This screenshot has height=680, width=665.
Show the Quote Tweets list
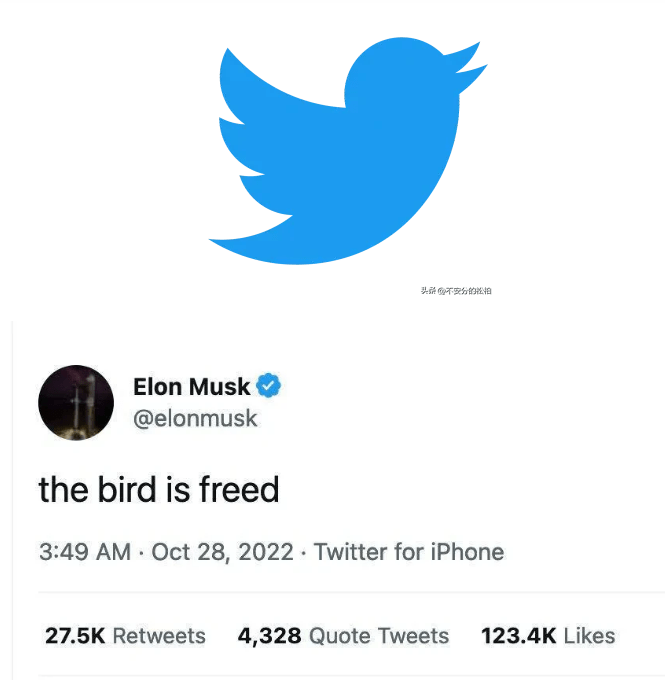pyautogui.click(x=379, y=636)
